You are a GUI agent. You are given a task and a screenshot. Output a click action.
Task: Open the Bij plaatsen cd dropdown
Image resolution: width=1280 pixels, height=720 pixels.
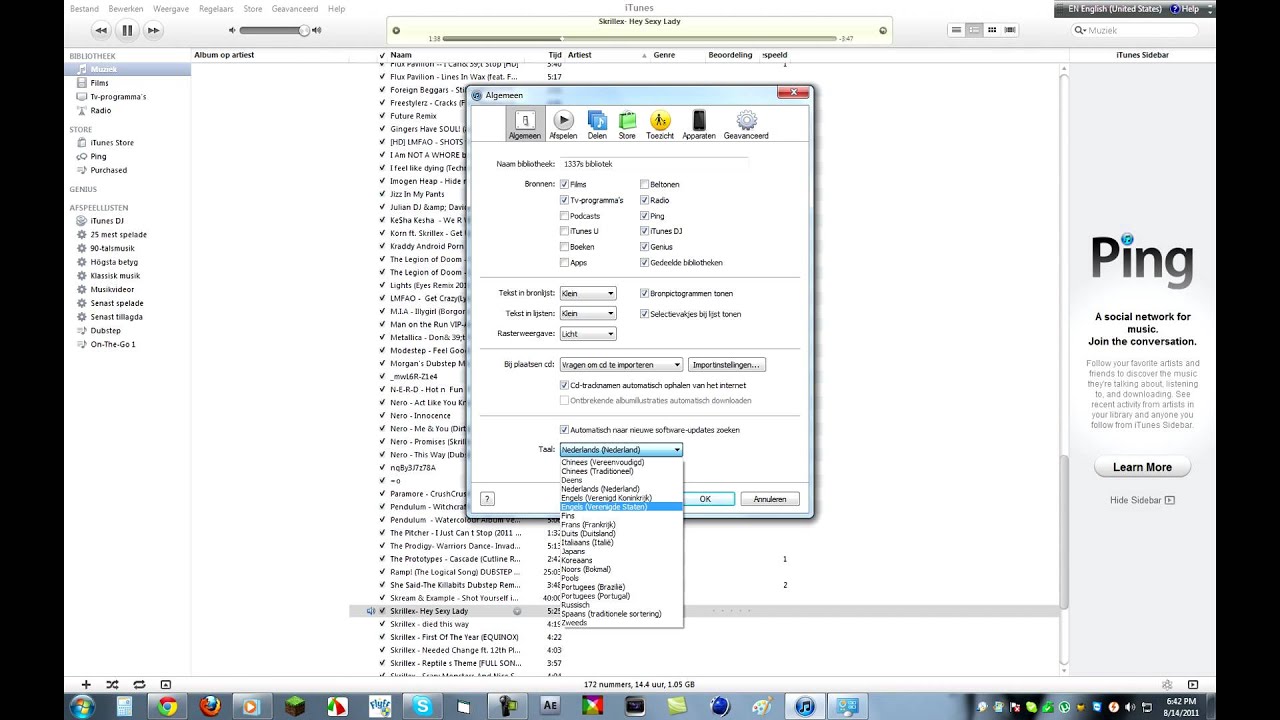pos(621,365)
